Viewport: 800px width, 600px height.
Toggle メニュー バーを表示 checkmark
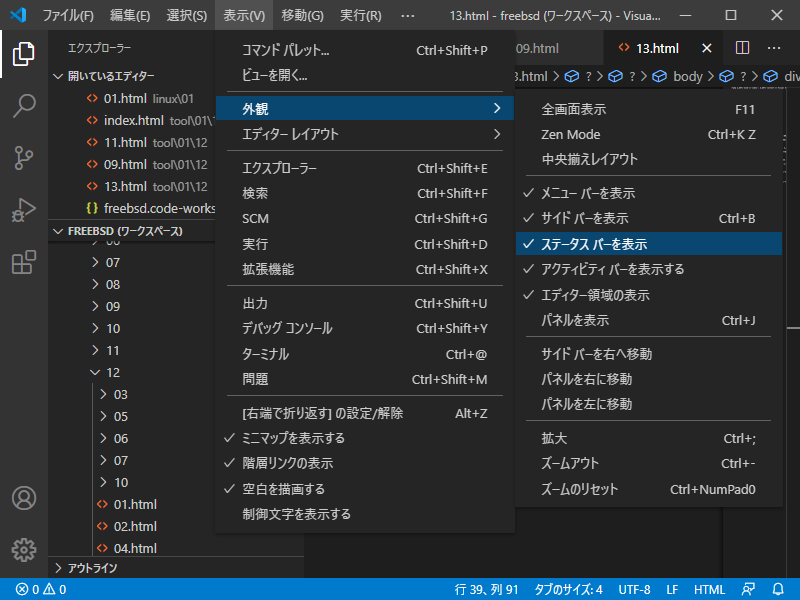tap(648, 193)
